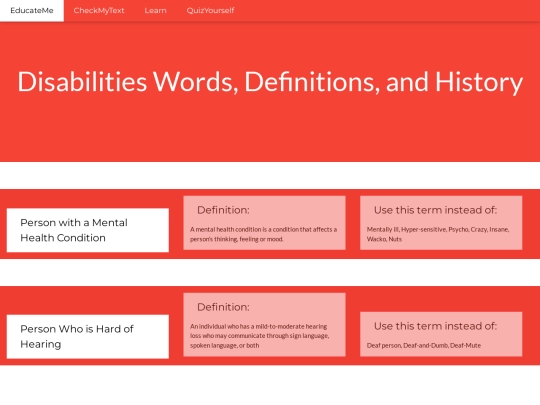Navigate to QuizYourself
The height and width of the screenshot is (405, 540).
coord(210,10)
